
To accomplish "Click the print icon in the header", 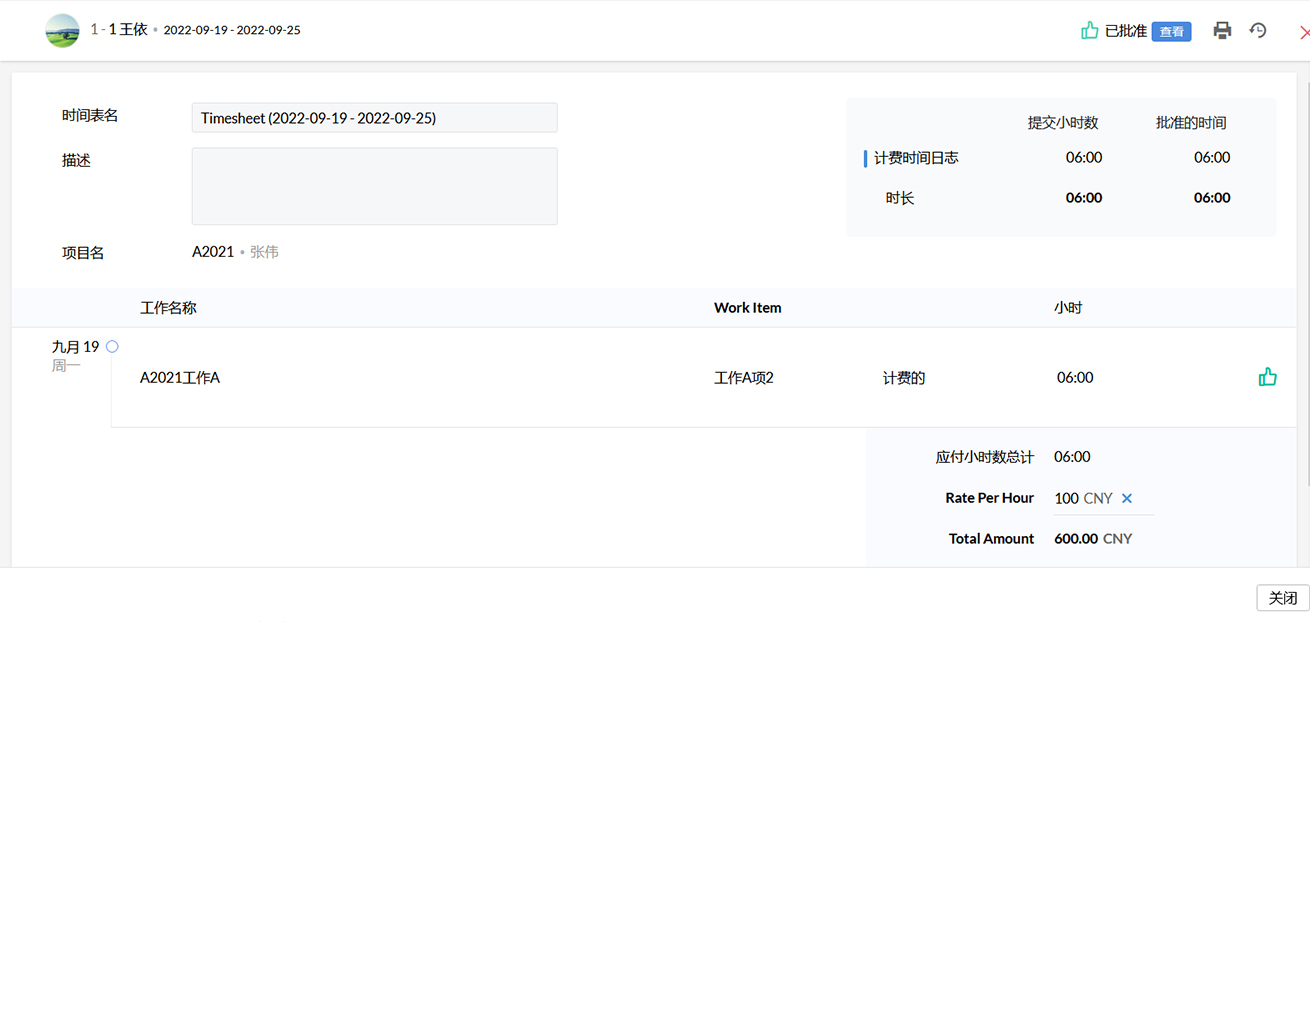I will 1222,31.
